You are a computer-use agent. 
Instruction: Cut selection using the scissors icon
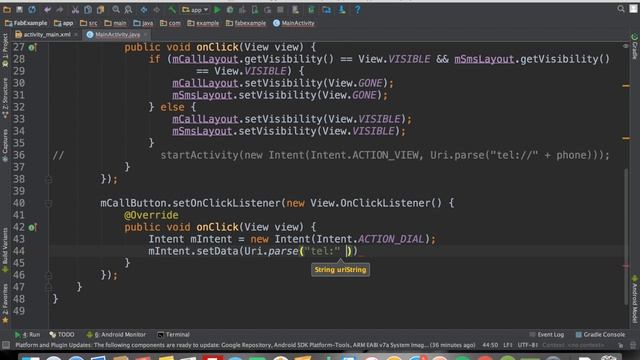pyautogui.click(x=75, y=9)
